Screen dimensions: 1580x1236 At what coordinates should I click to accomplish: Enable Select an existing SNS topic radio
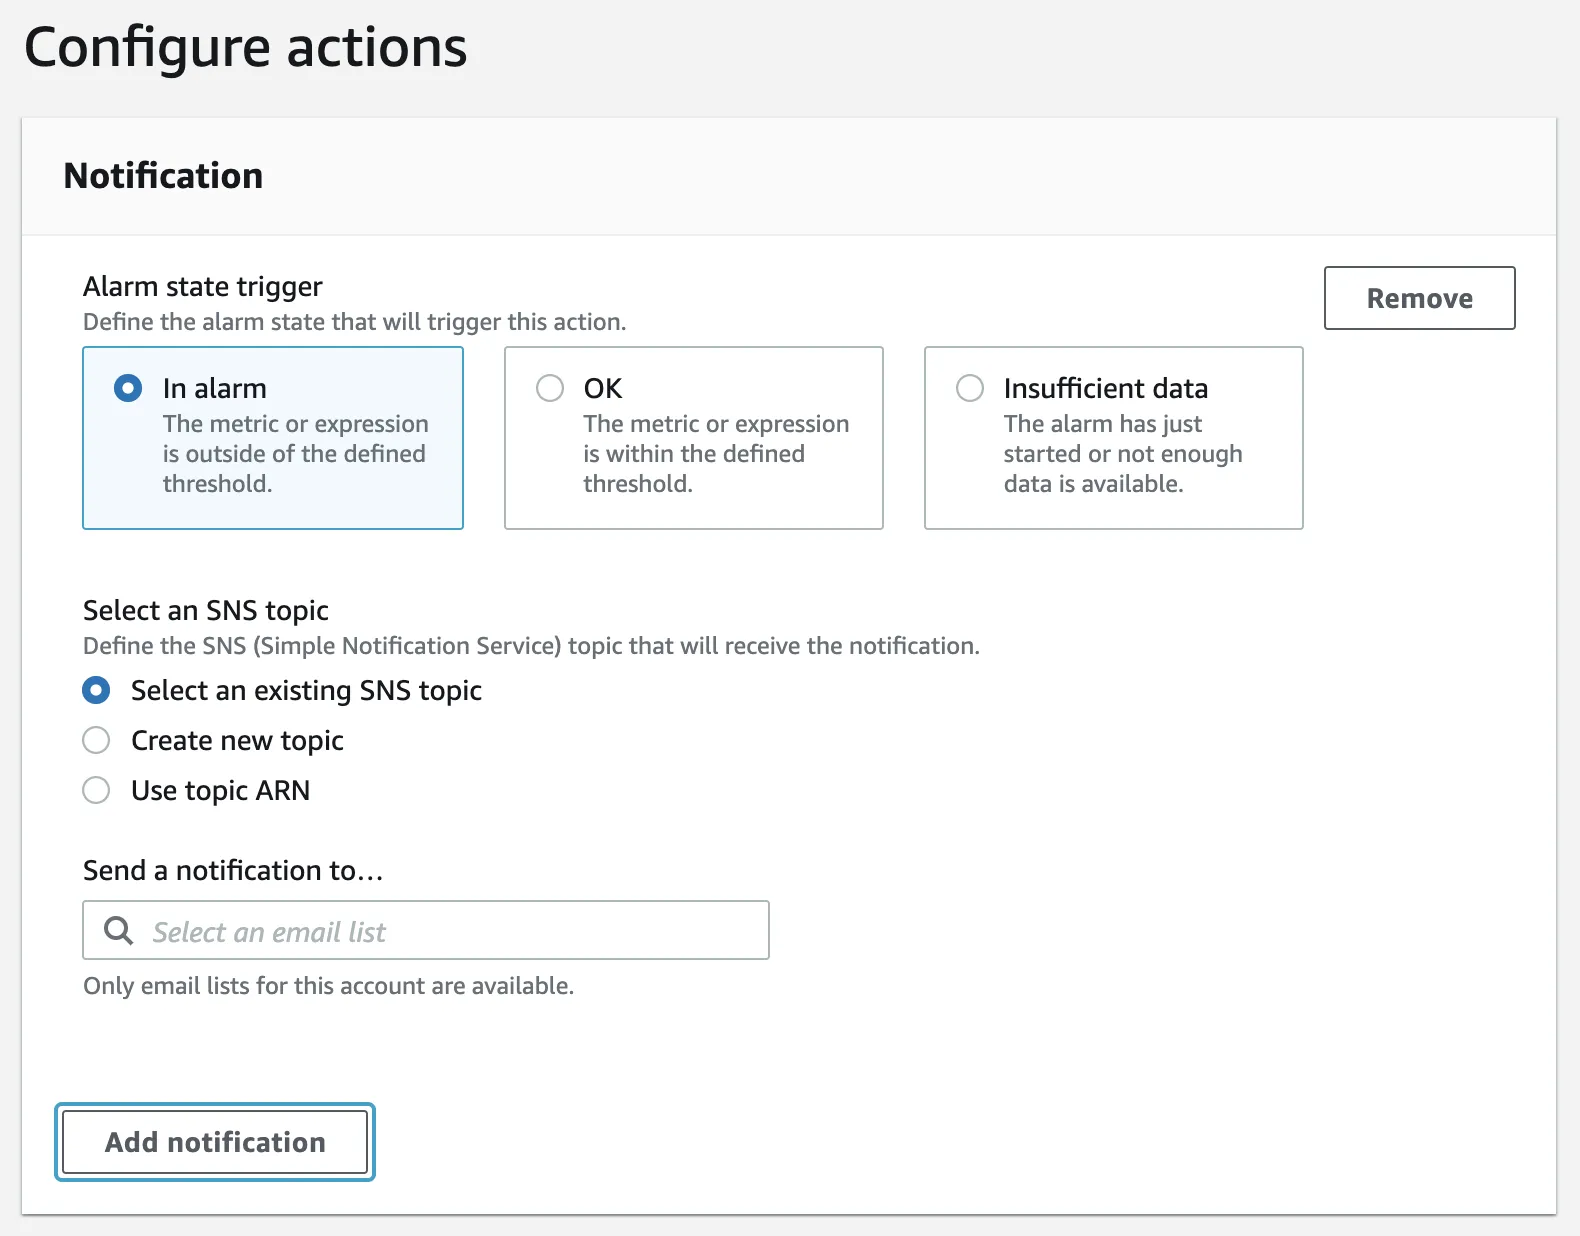tap(96, 690)
